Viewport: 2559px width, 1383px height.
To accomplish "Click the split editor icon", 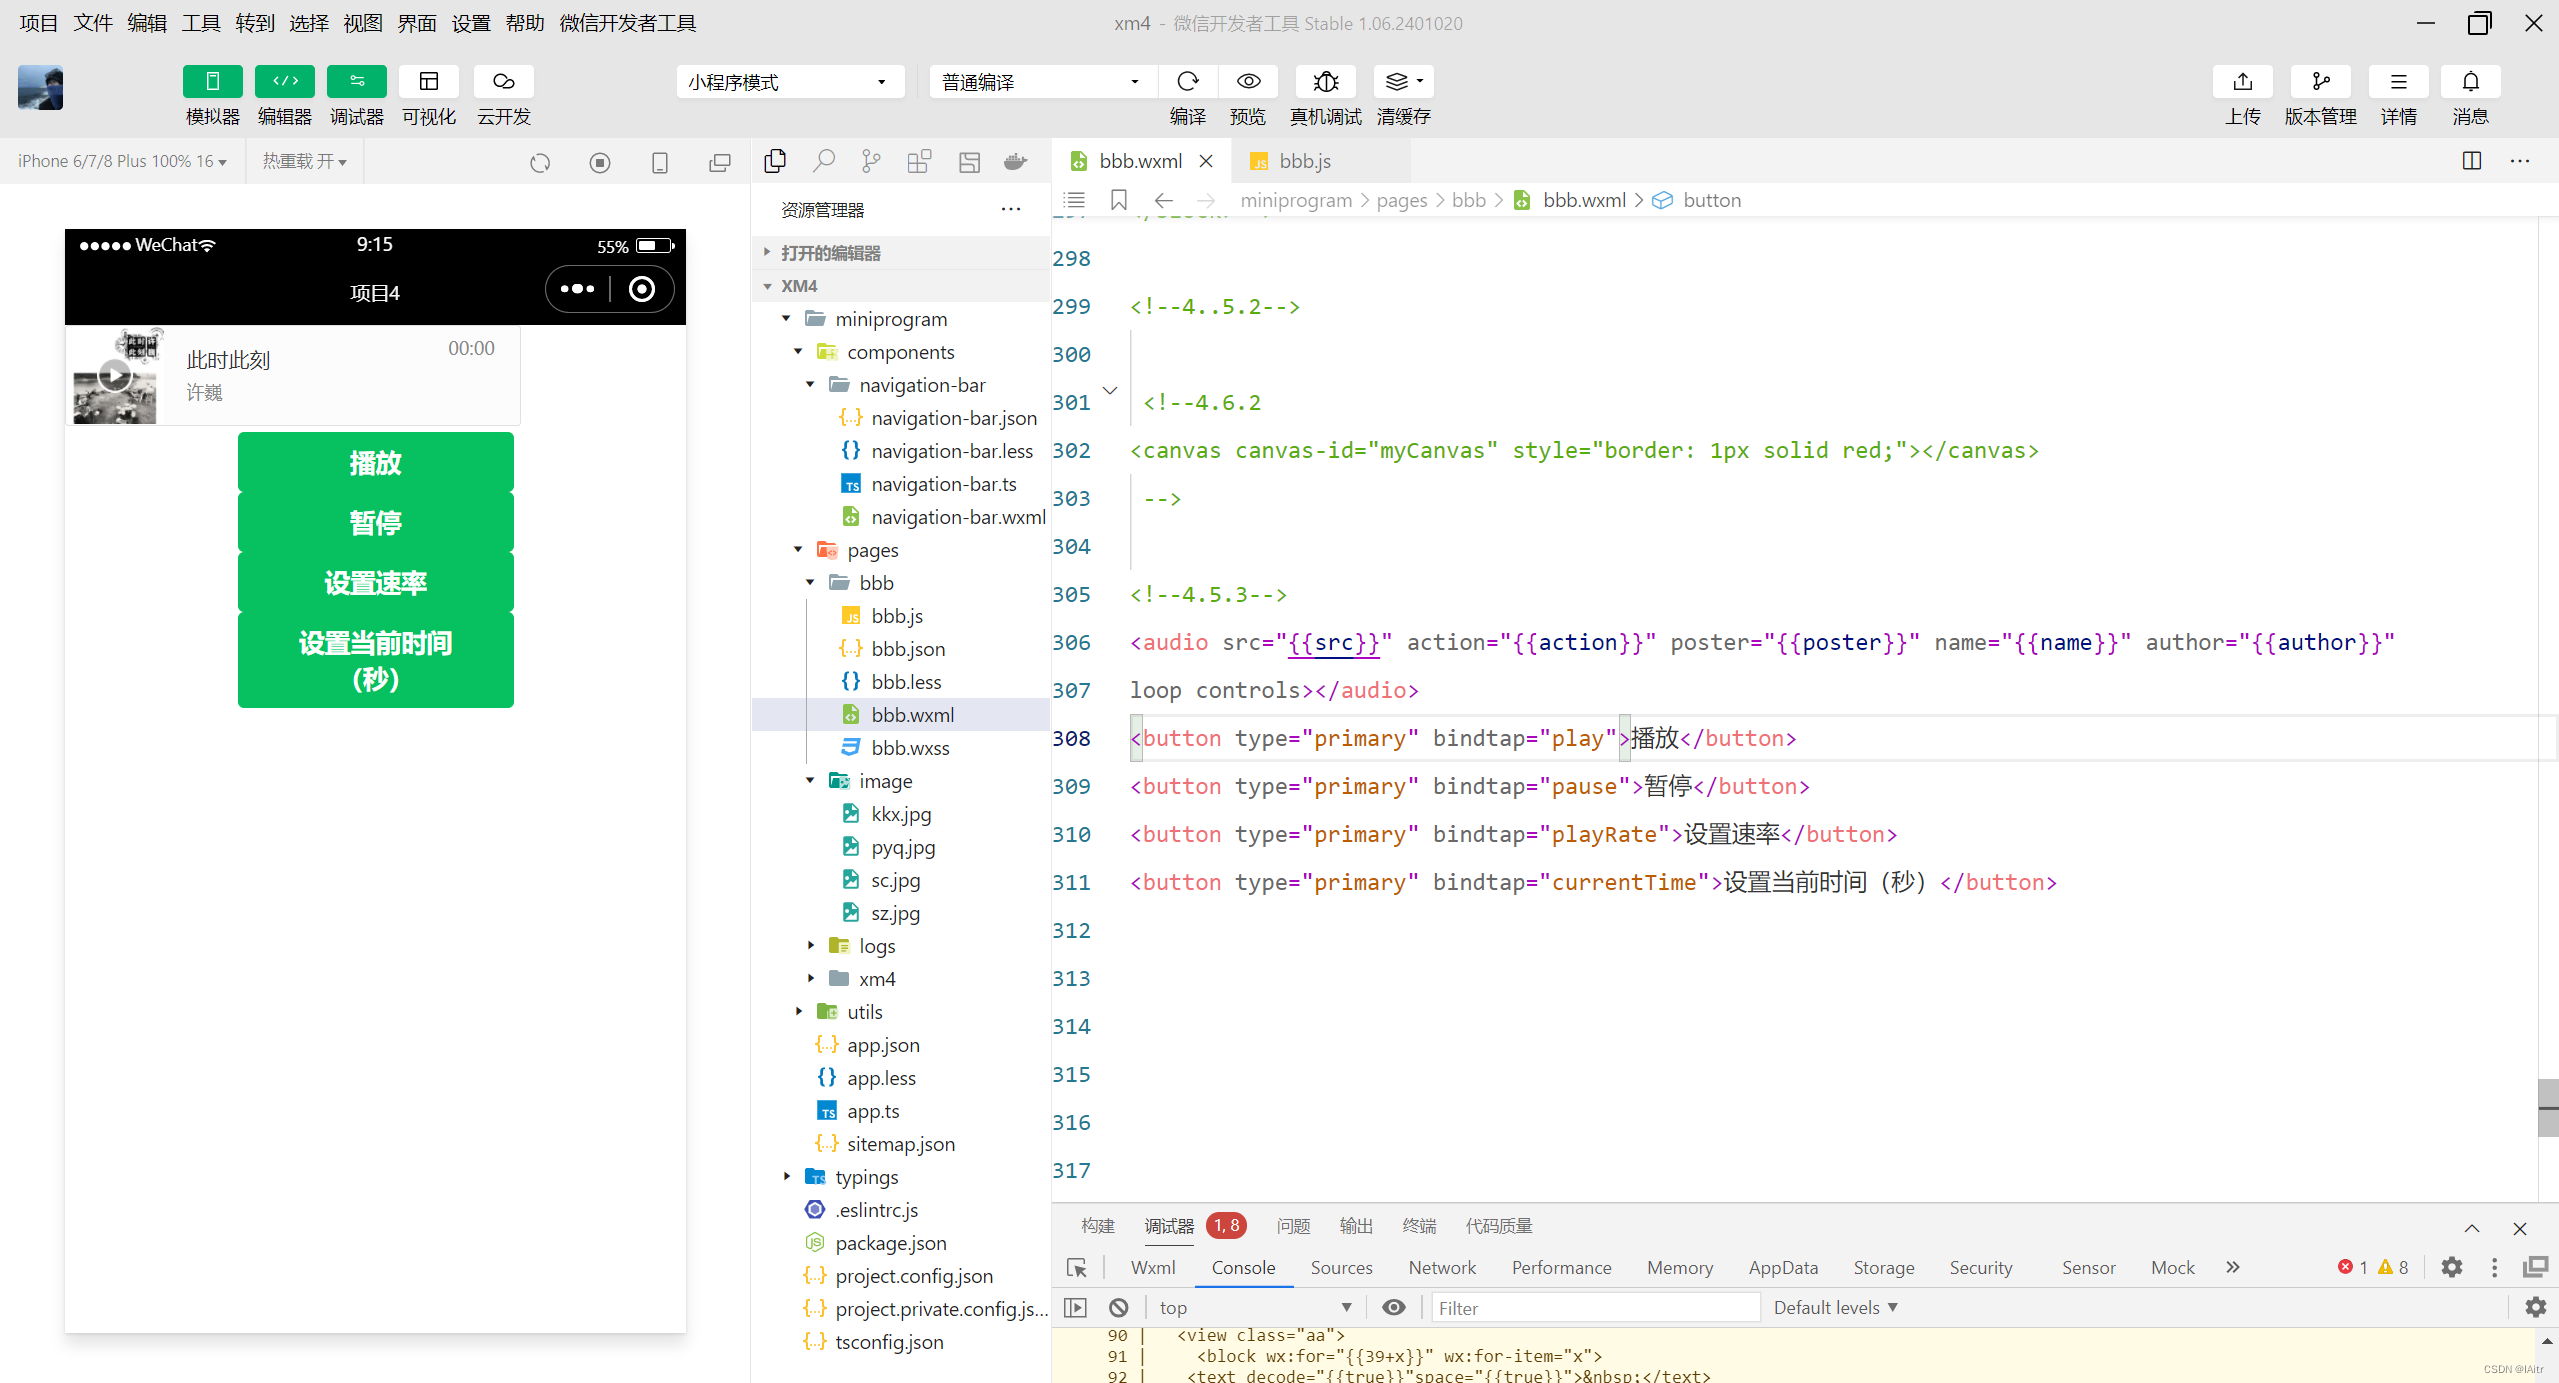I will 2471,161.
